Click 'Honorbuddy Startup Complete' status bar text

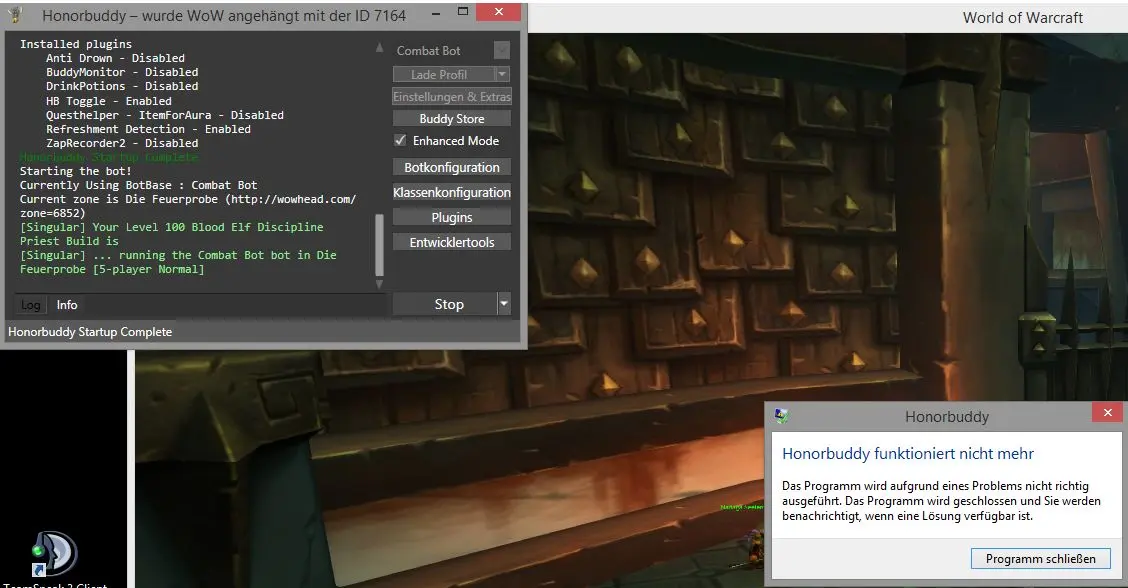tap(90, 332)
